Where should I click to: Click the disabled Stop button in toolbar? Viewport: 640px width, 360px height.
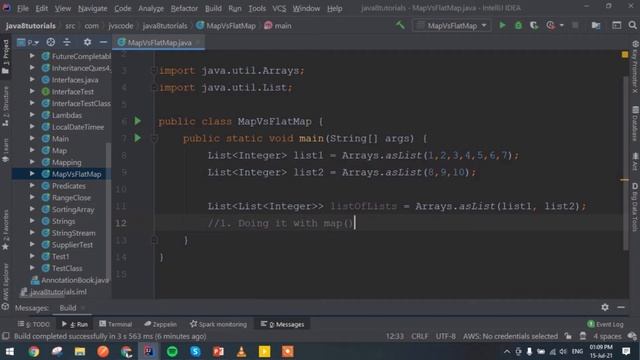click(575, 25)
